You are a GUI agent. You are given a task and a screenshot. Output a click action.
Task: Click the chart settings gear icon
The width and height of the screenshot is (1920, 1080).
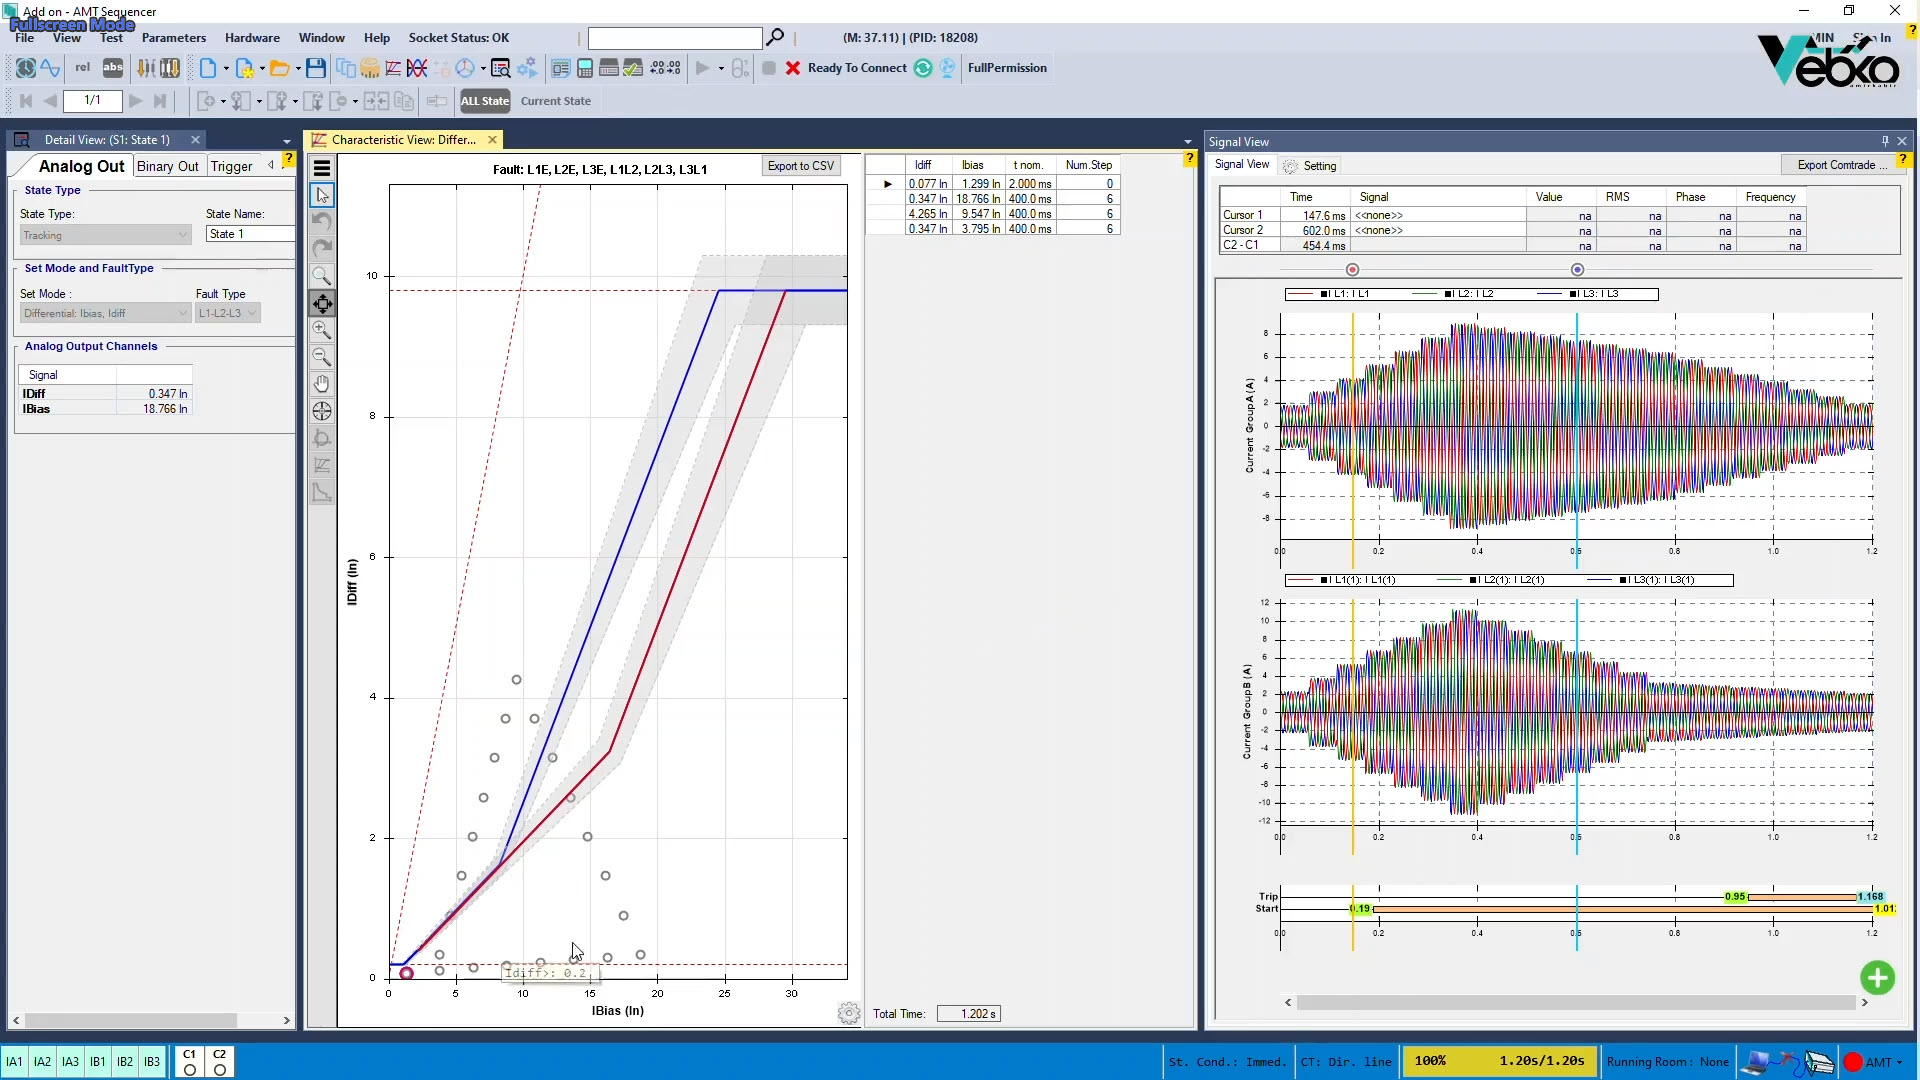(x=849, y=1014)
